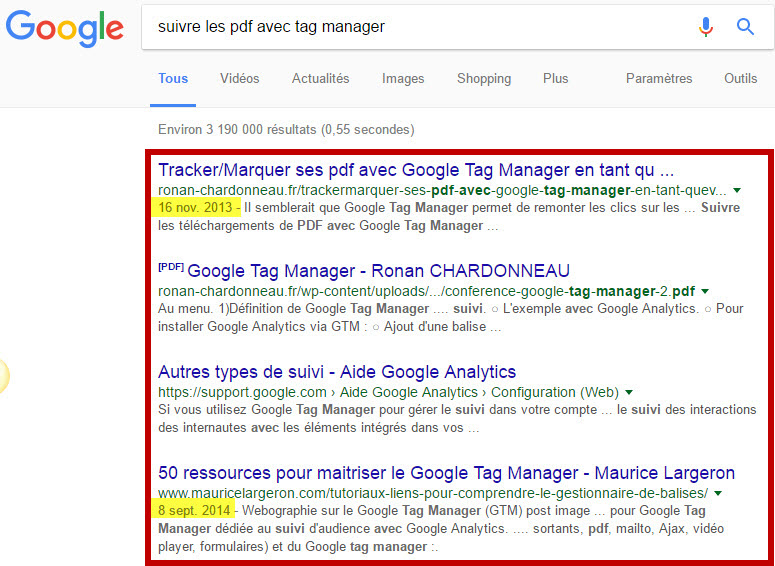Activate voice search microphone icon
This screenshot has width=775, height=566.
(x=706, y=27)
